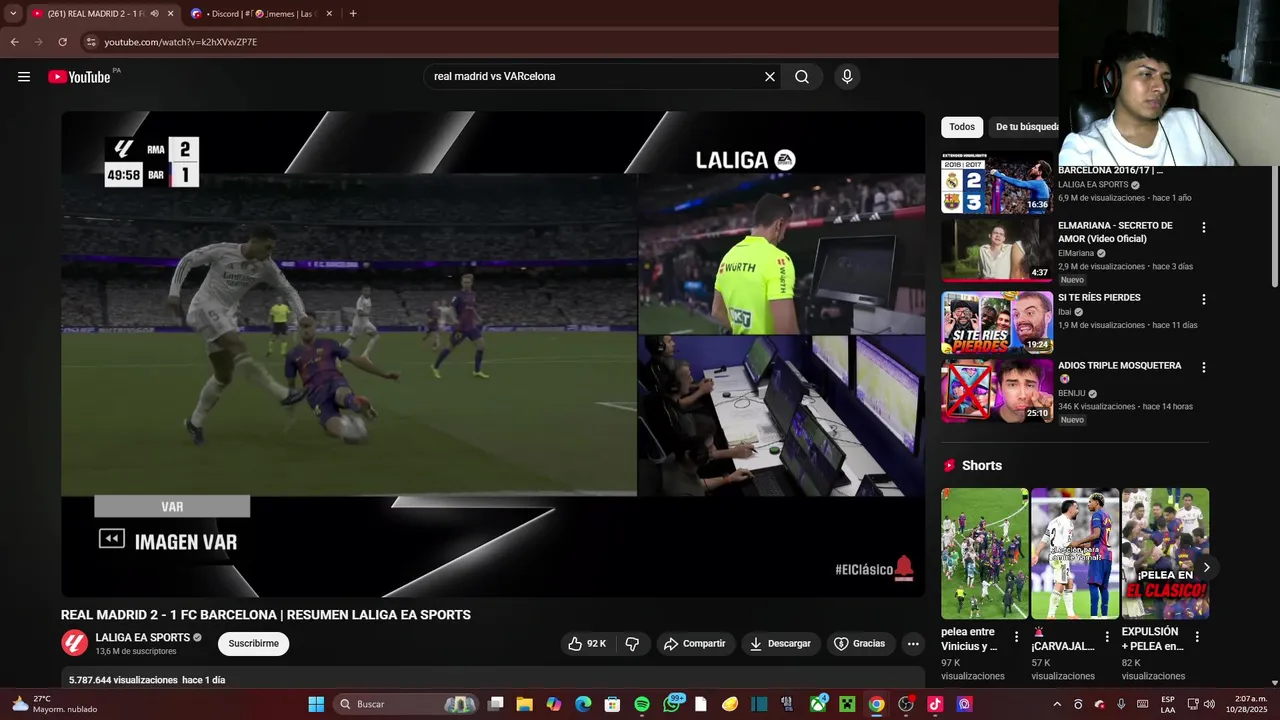Open a new browser tab
Viewport: 1280px width, 720px height.
[x=353, y=14]
